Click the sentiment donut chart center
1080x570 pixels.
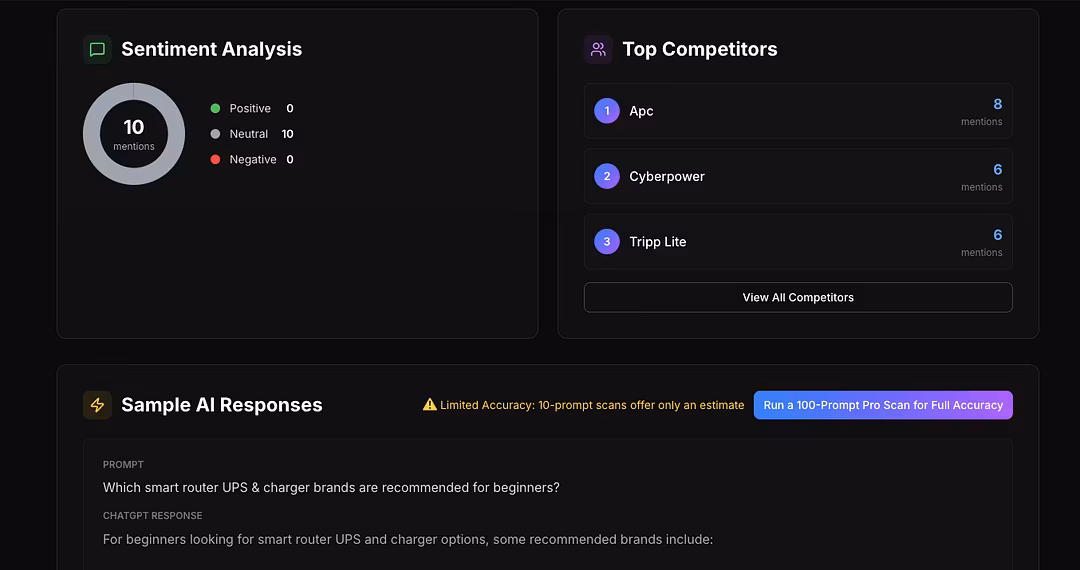click(x=134, y=134)
